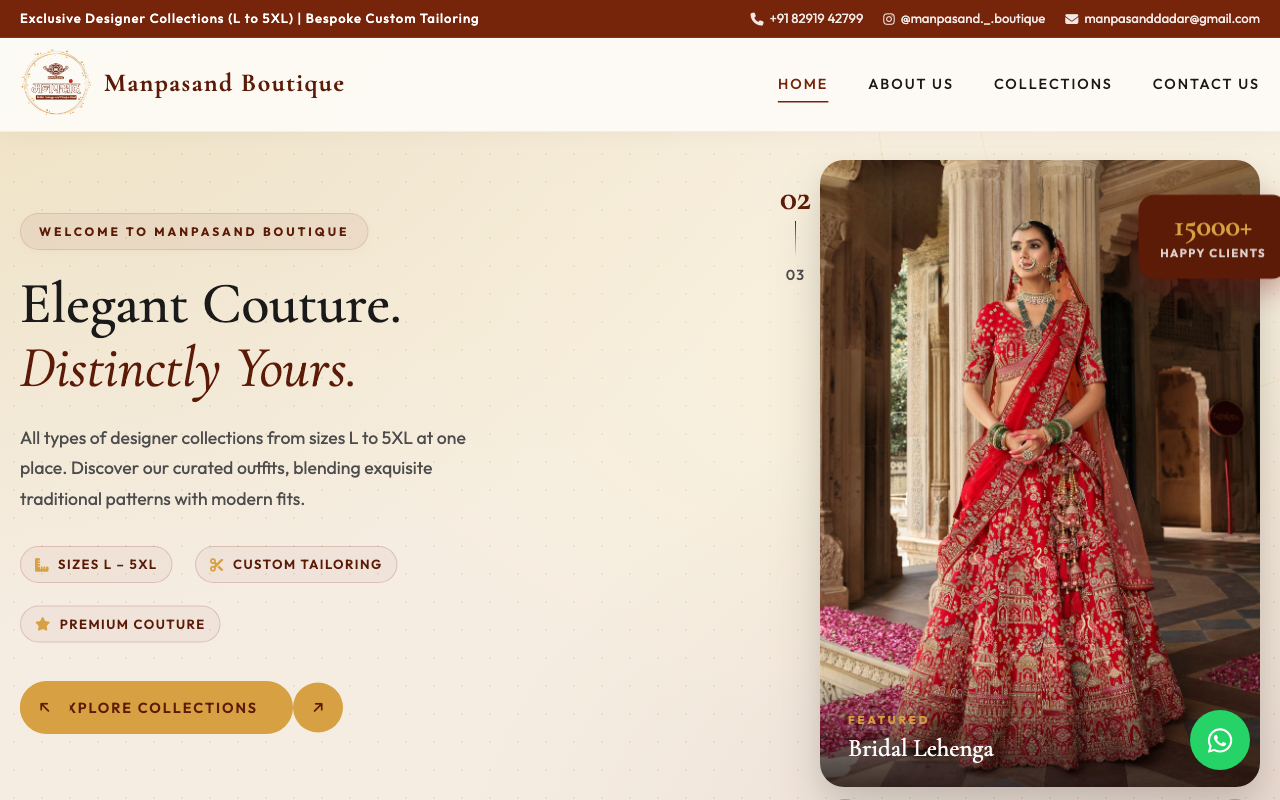Click the Bridal Lehenga featured image
The image size is (1280, 800).
1040,473
